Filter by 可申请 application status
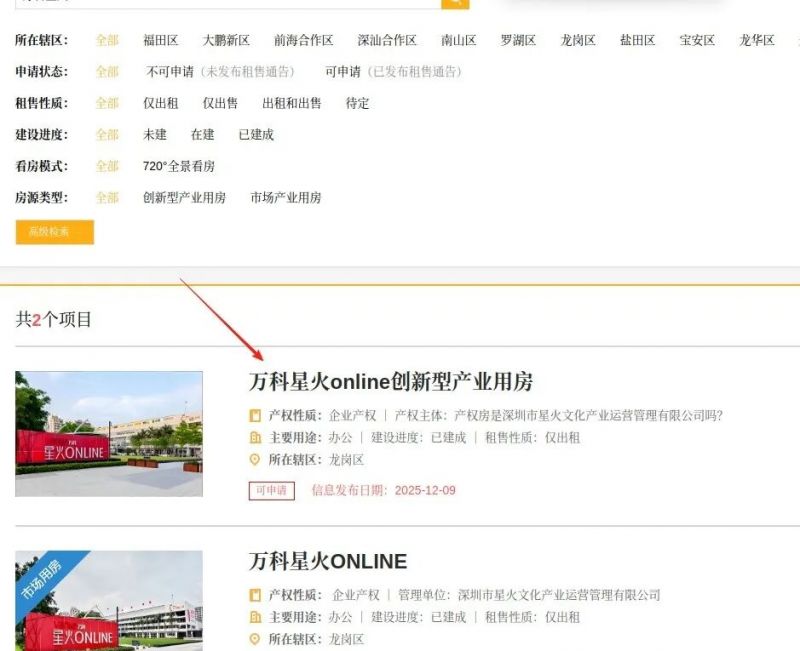800x651 pixels. tap(342, 72)
